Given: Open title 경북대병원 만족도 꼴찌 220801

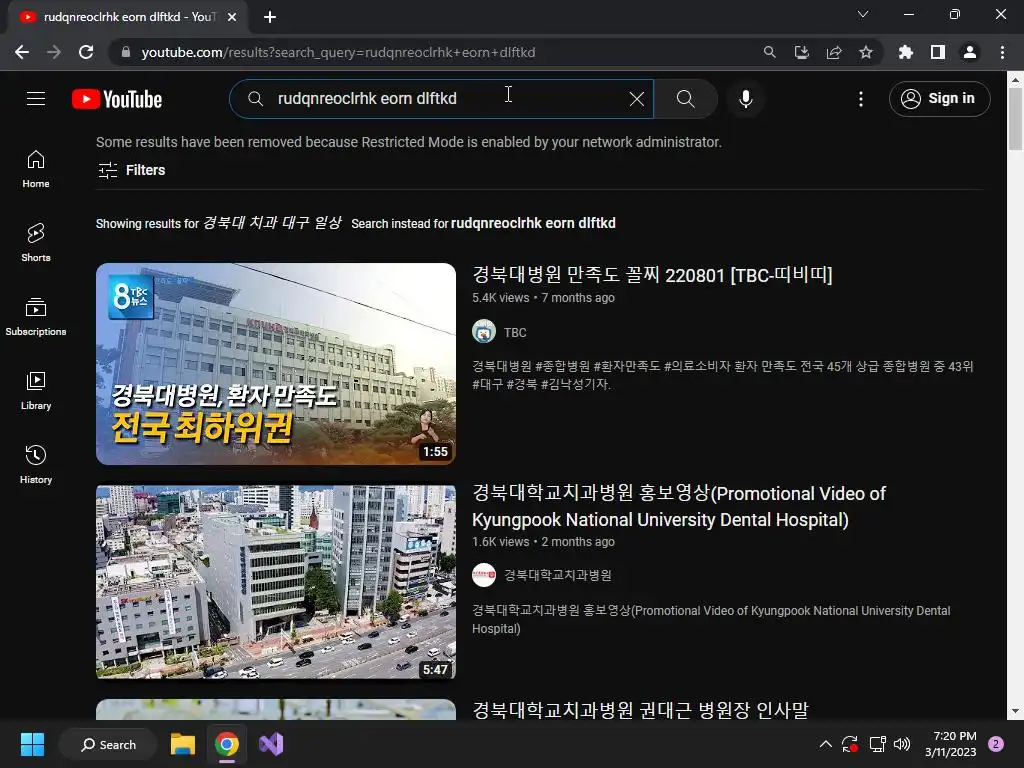Looking at the screenshot, I should click(652, 275).
